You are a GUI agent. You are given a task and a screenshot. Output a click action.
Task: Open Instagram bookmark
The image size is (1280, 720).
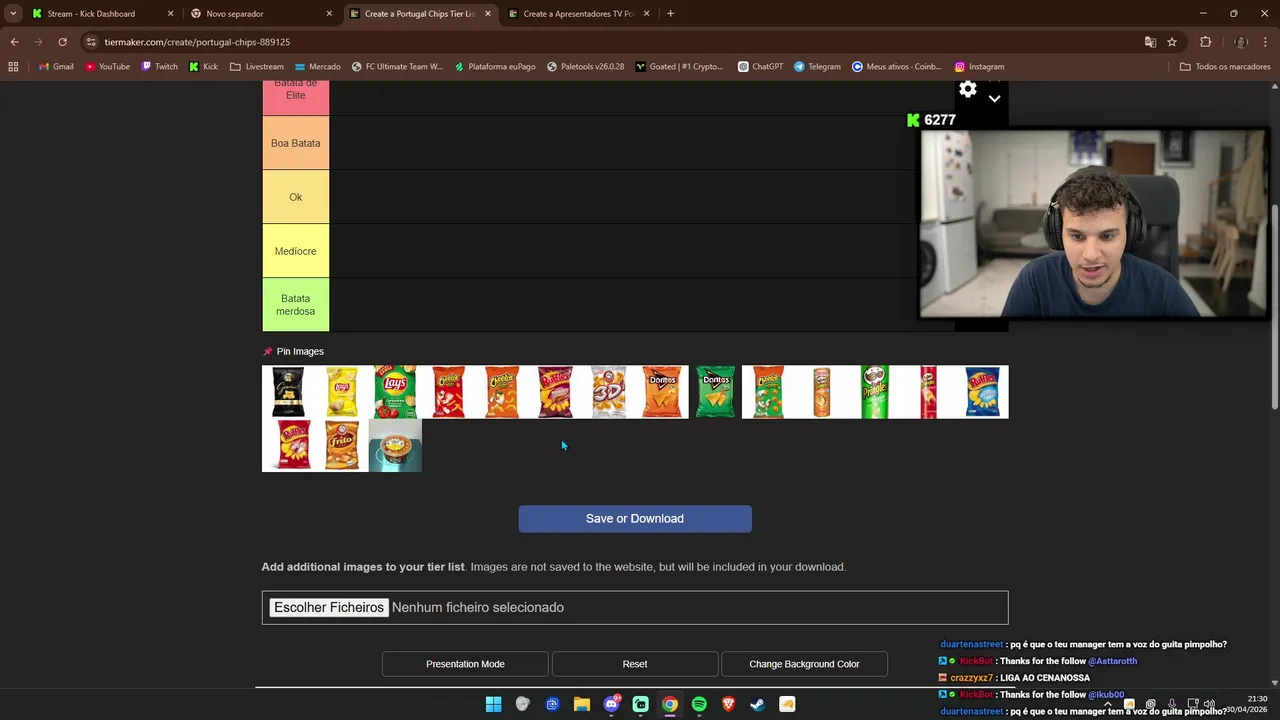click(979, 67)
